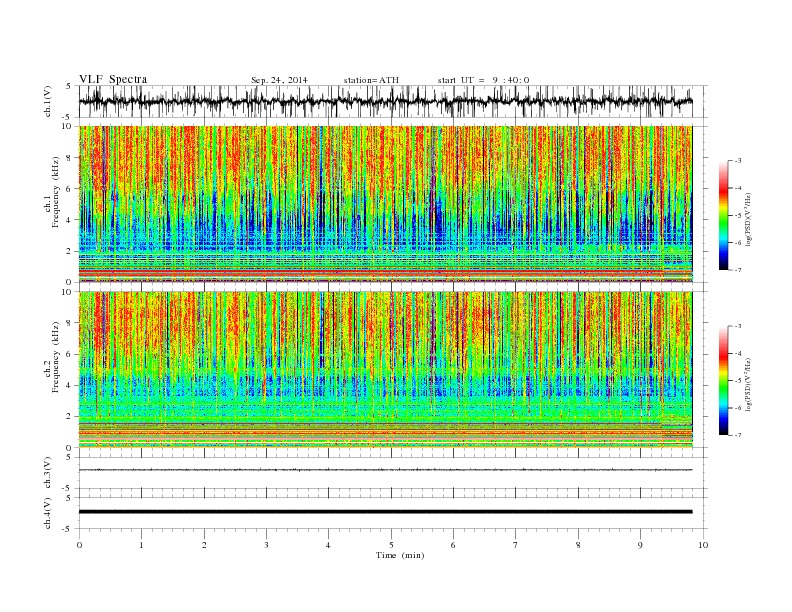The width and height of the screenshot is (792, 612).
Task: Click the time axis tick label "7"
Action: [x=516, y=545]
